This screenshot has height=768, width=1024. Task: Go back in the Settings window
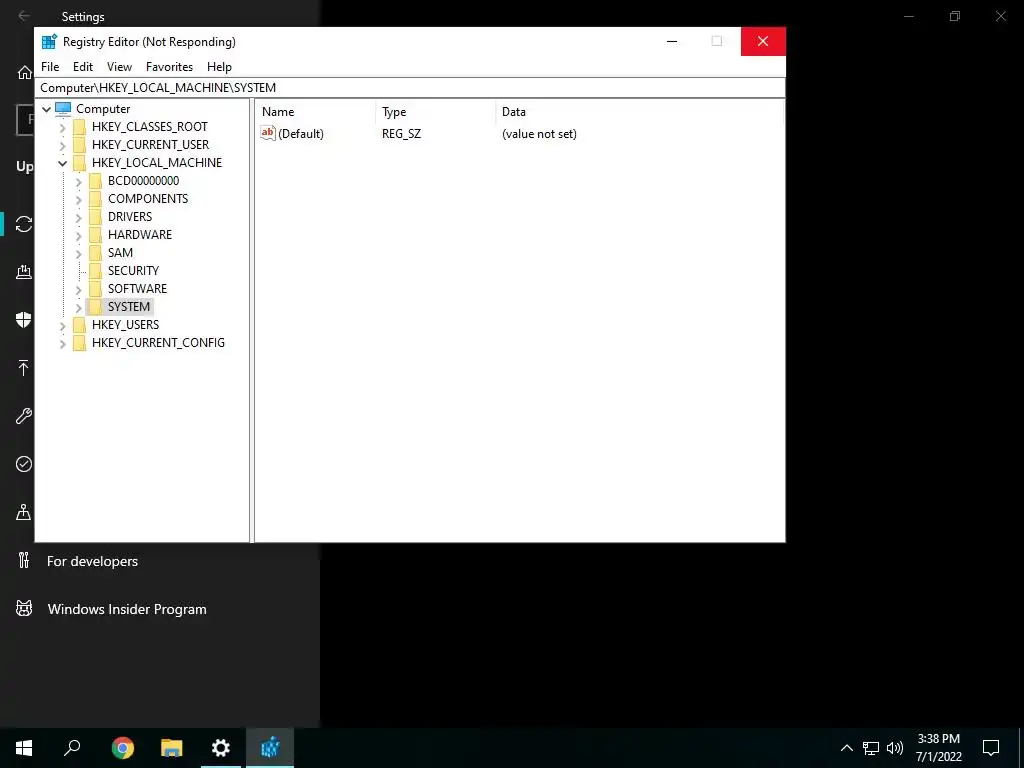(x=24, y=16)
